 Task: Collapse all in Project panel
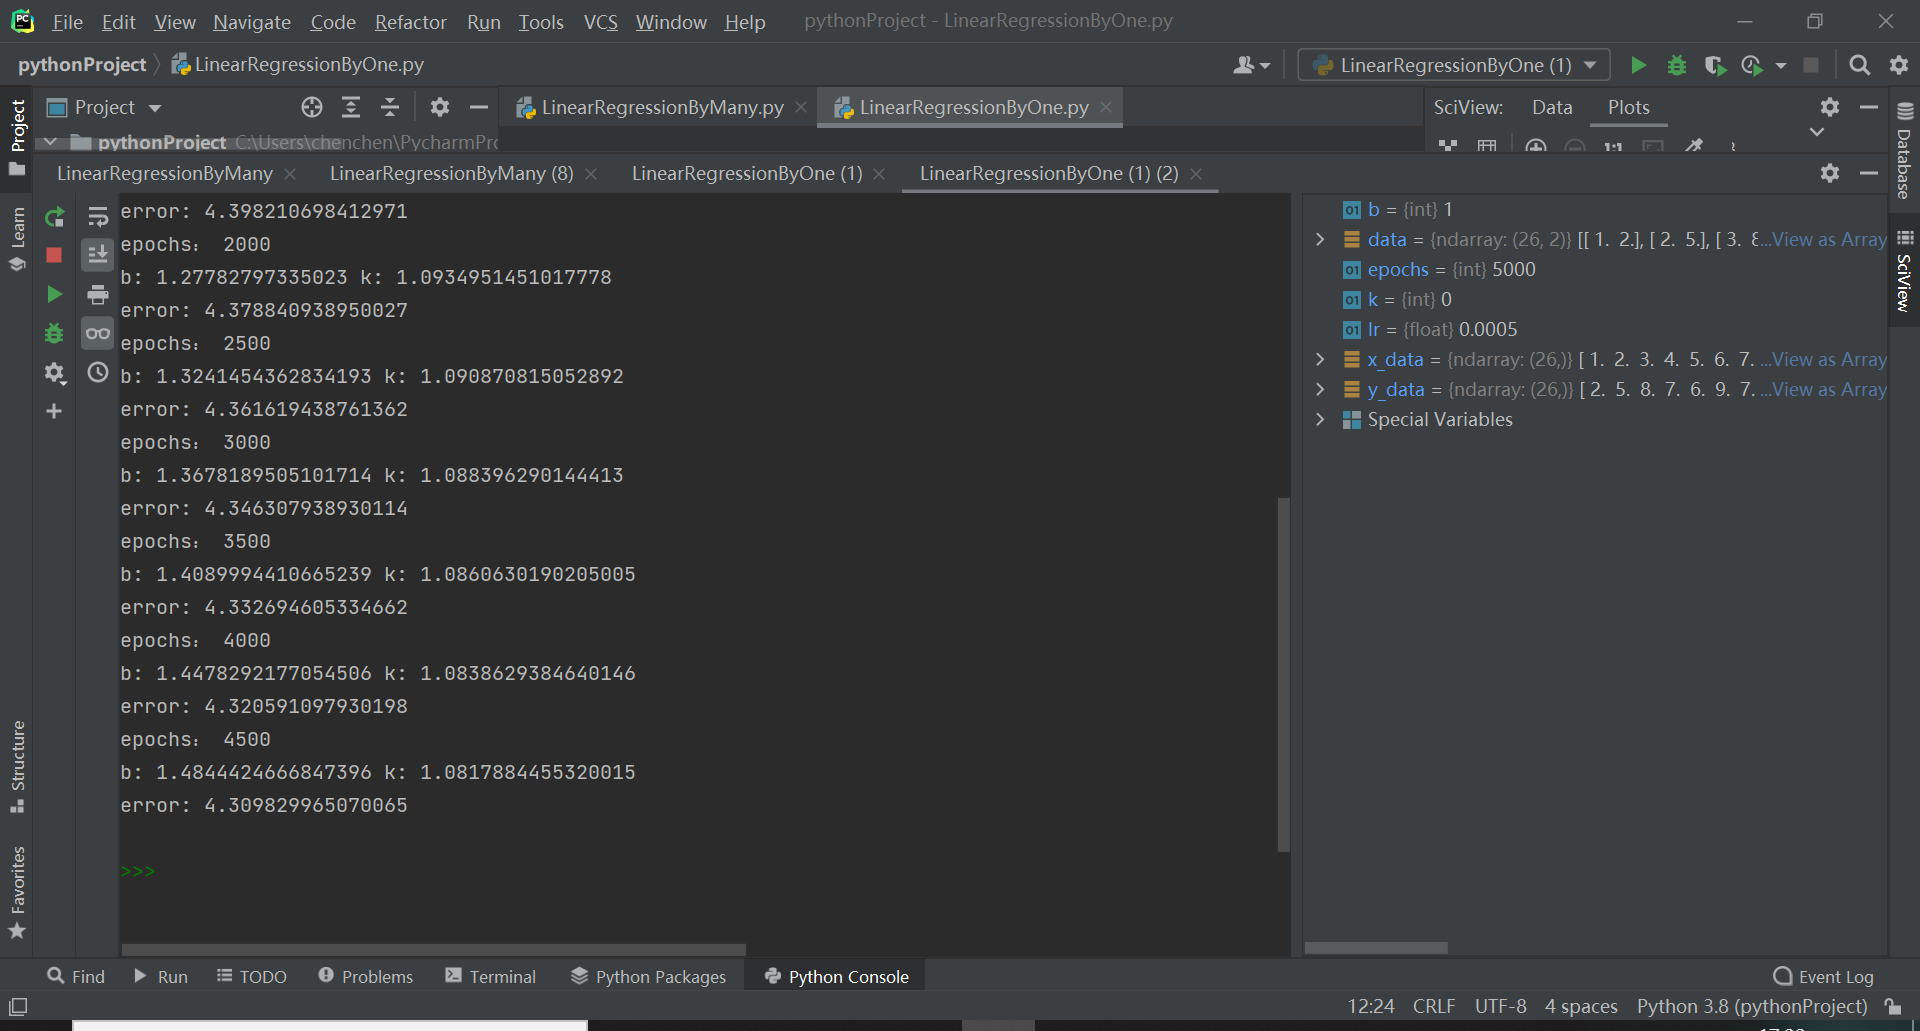pos(390,107)
